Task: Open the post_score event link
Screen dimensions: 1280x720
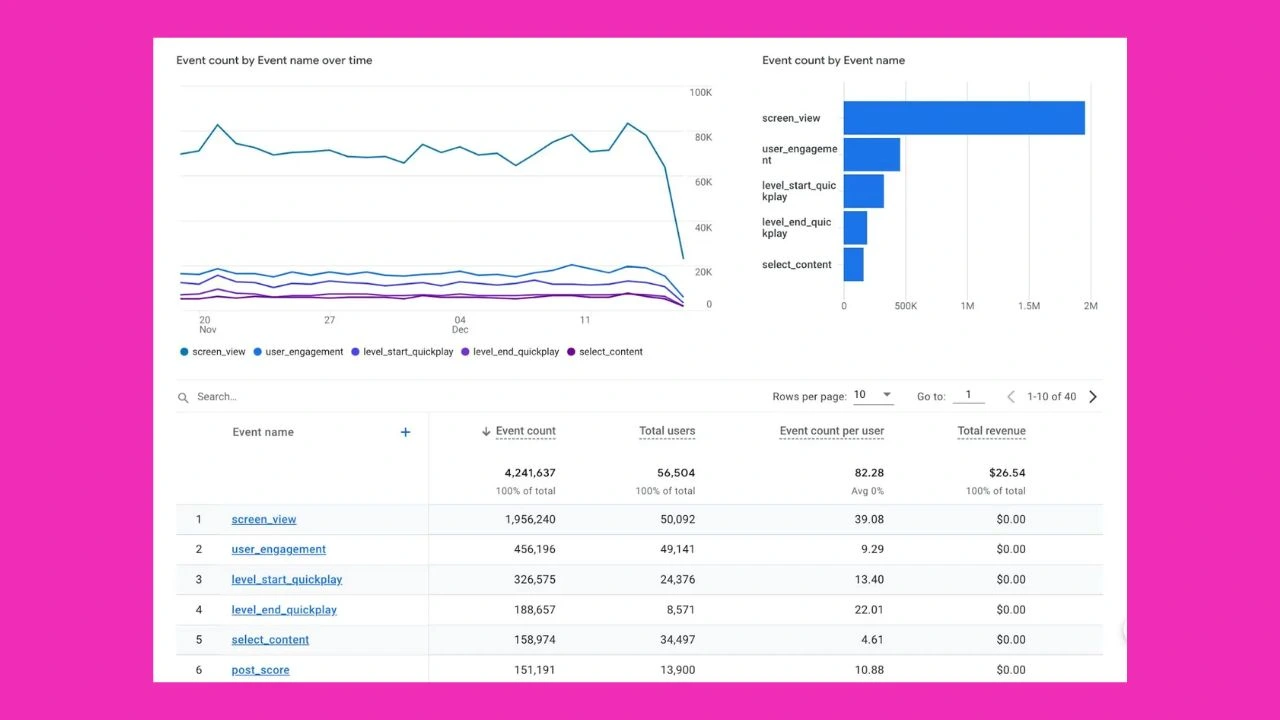Action: pos(260,670)
